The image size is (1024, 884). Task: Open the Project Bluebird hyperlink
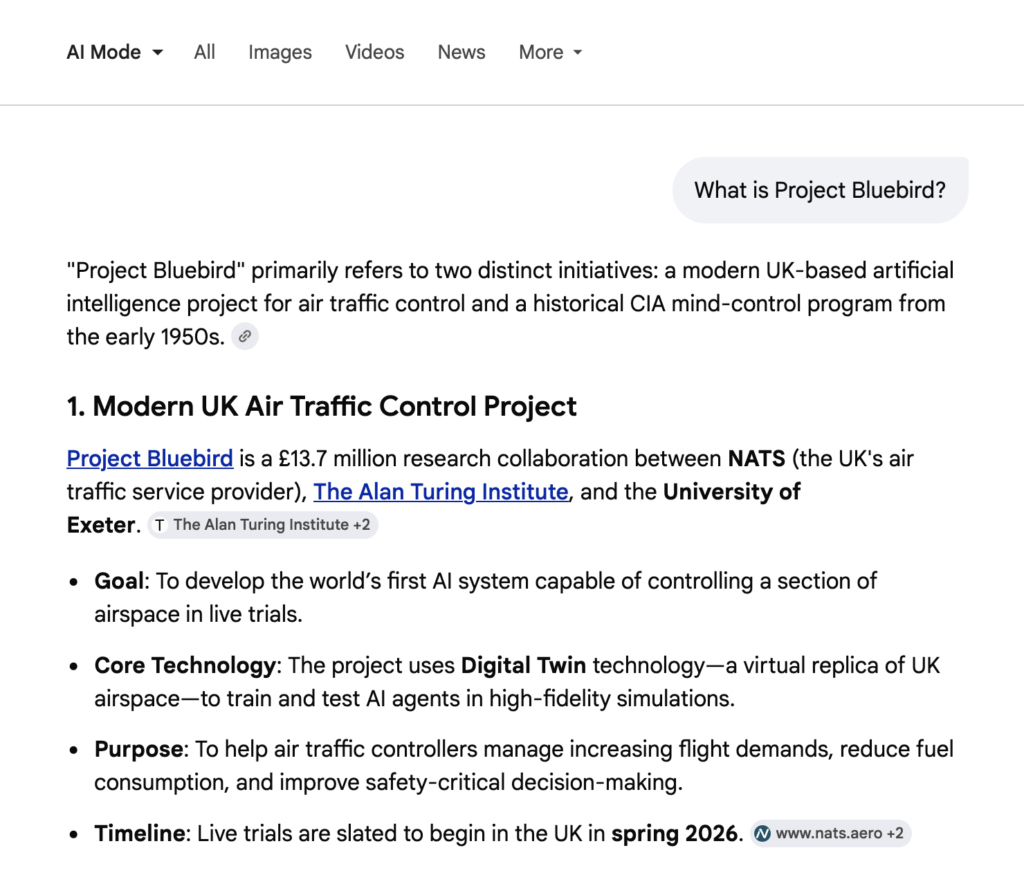150,459
